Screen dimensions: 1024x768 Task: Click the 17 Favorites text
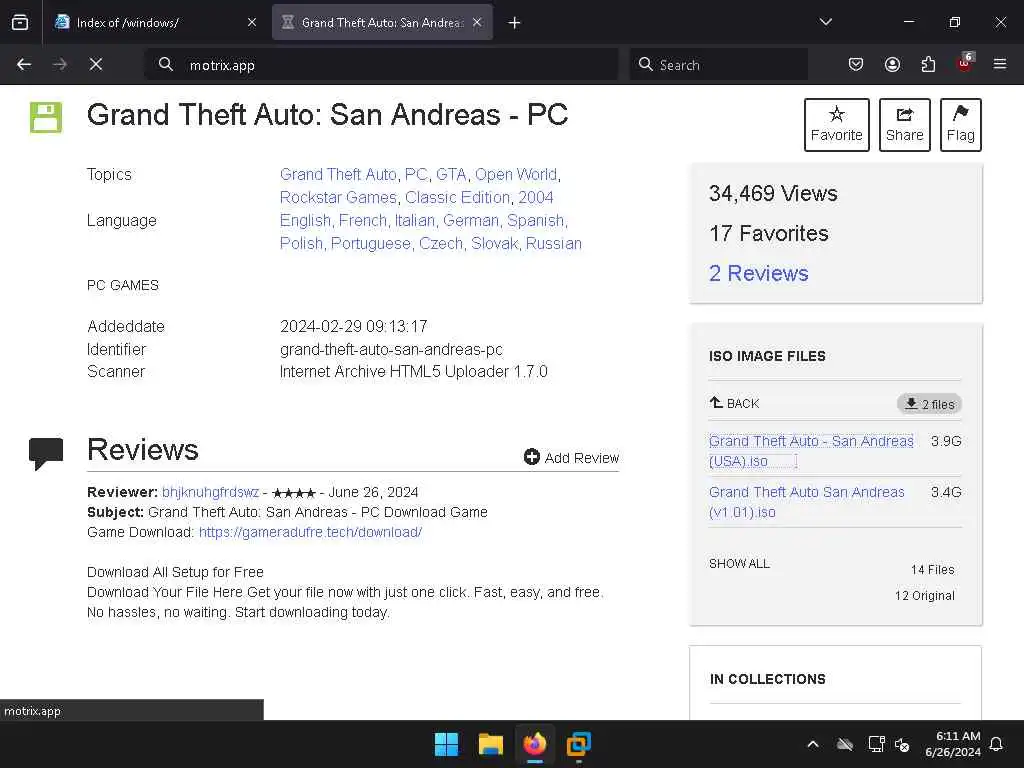(x=769, y=233)
